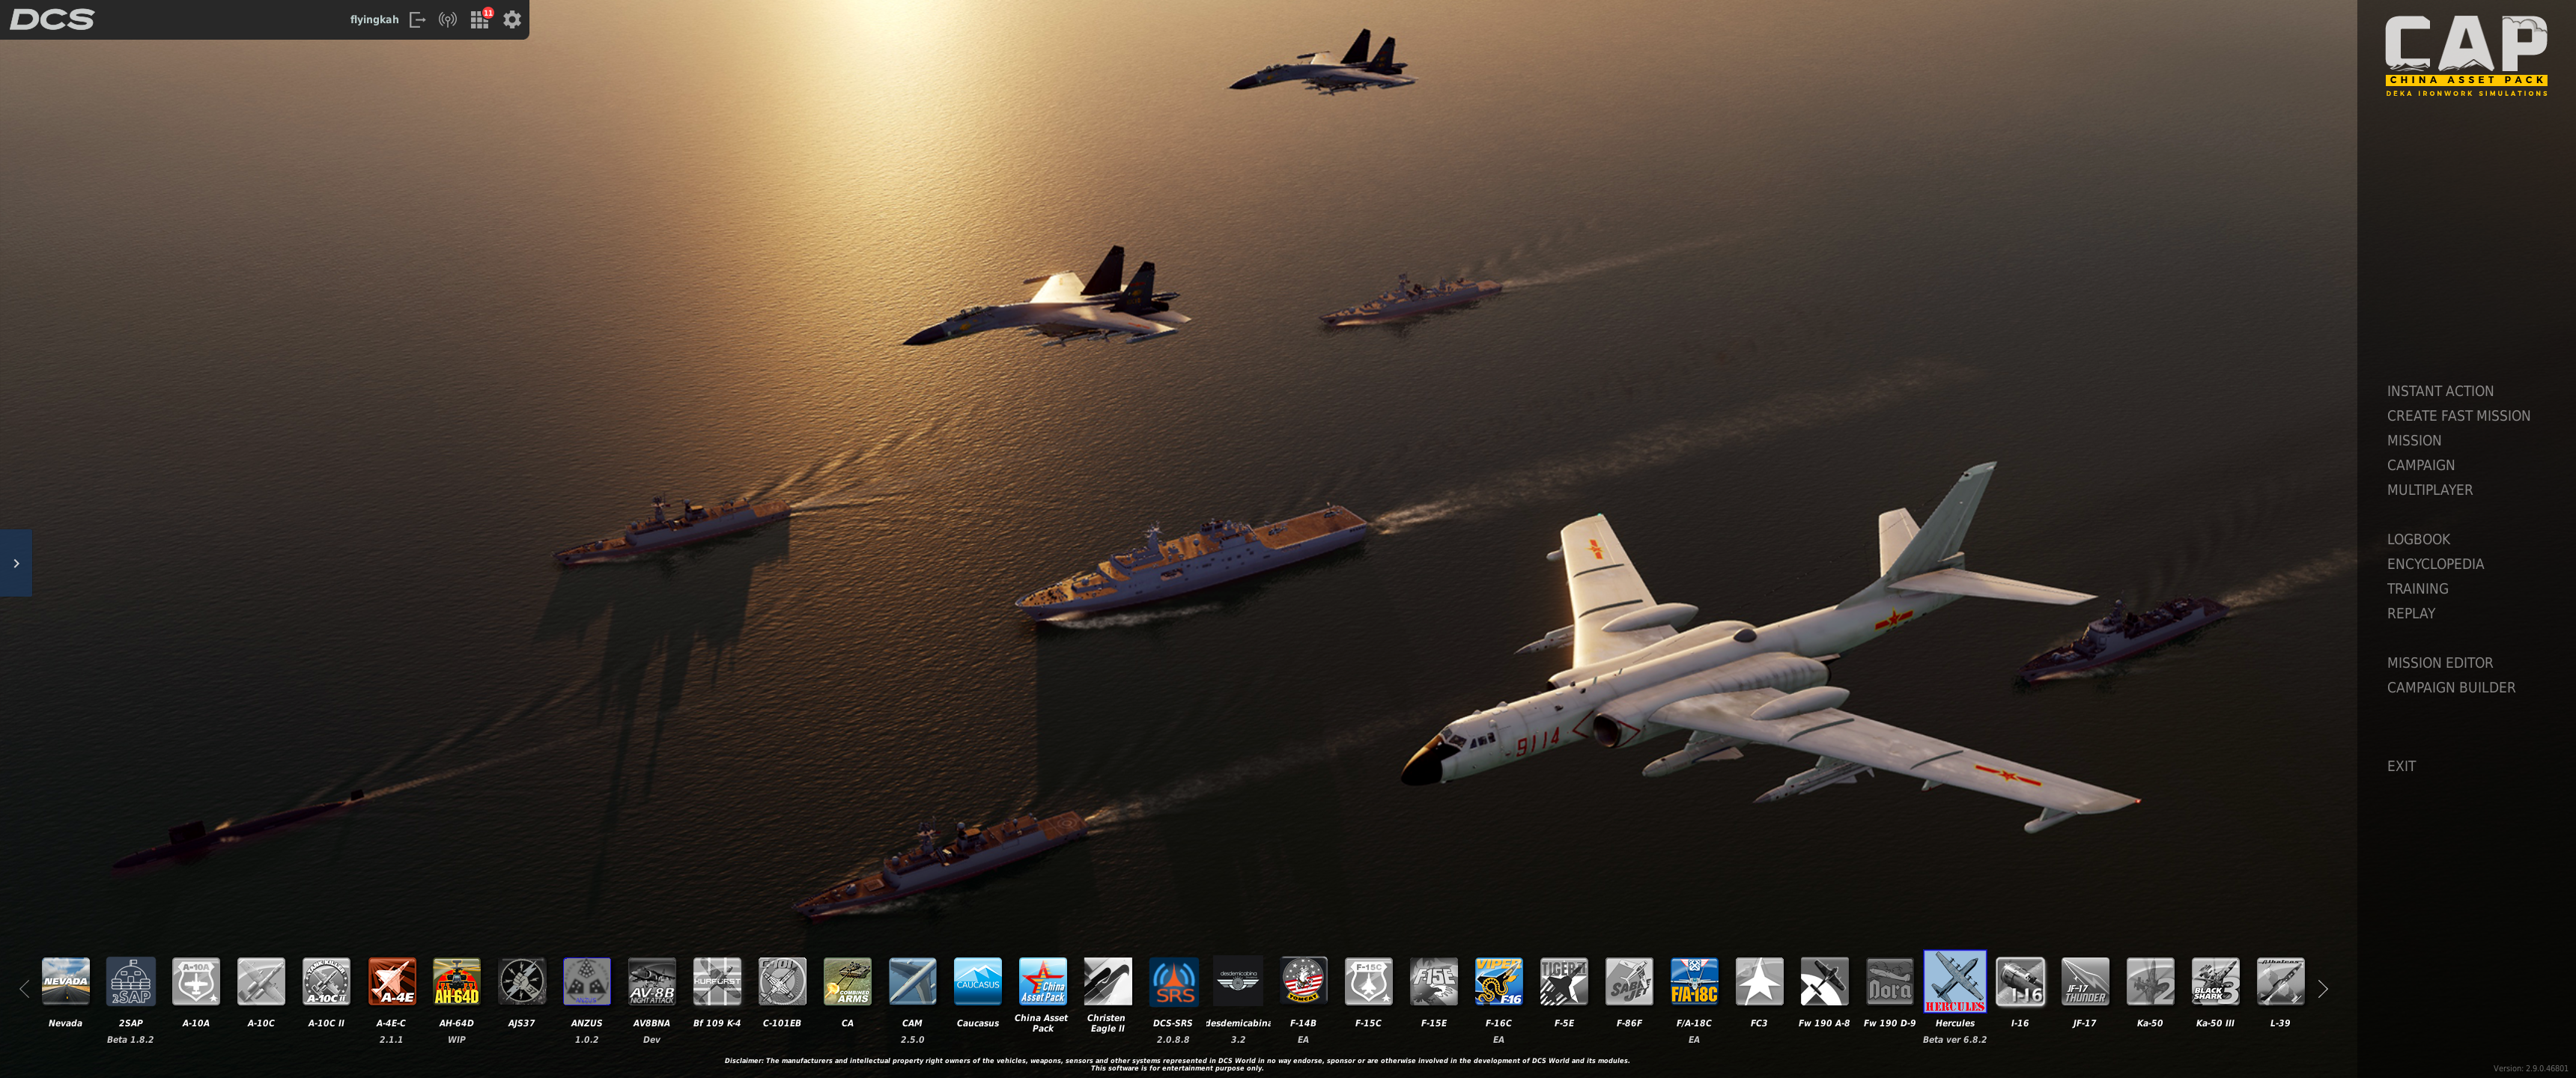The width and height of the screenshot is (2576, 1078).
Task: Choose the F-15C module icon
Action: tap(1368, 981)
